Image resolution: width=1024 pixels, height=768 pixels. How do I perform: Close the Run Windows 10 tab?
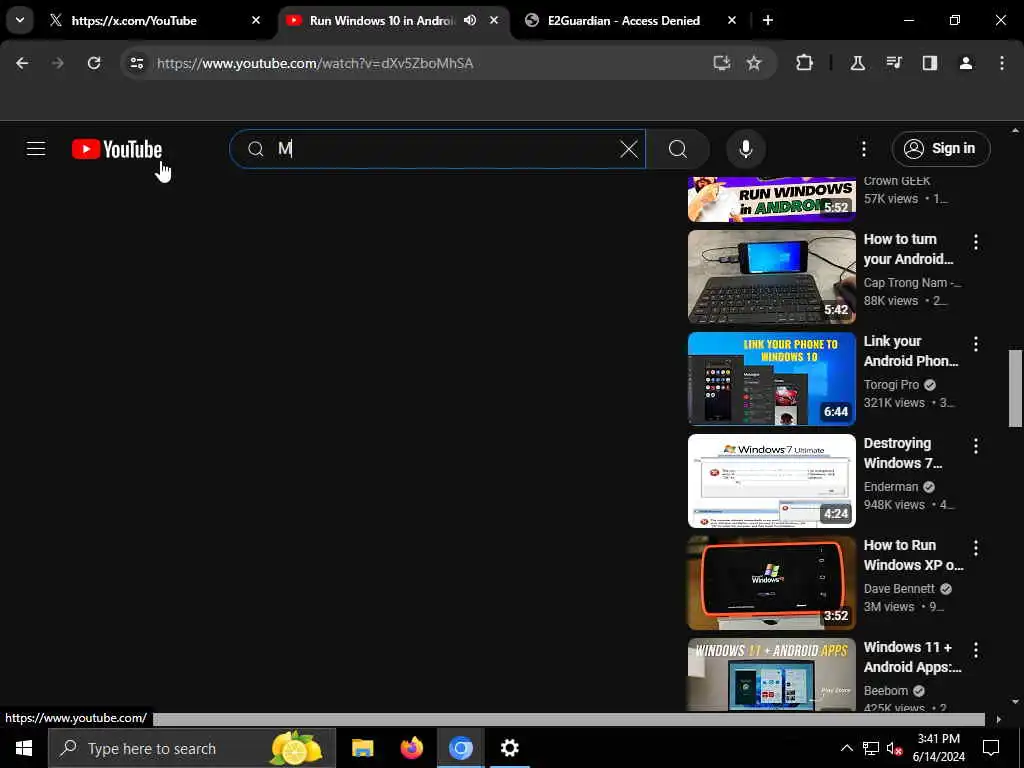(x=494, y=20)
